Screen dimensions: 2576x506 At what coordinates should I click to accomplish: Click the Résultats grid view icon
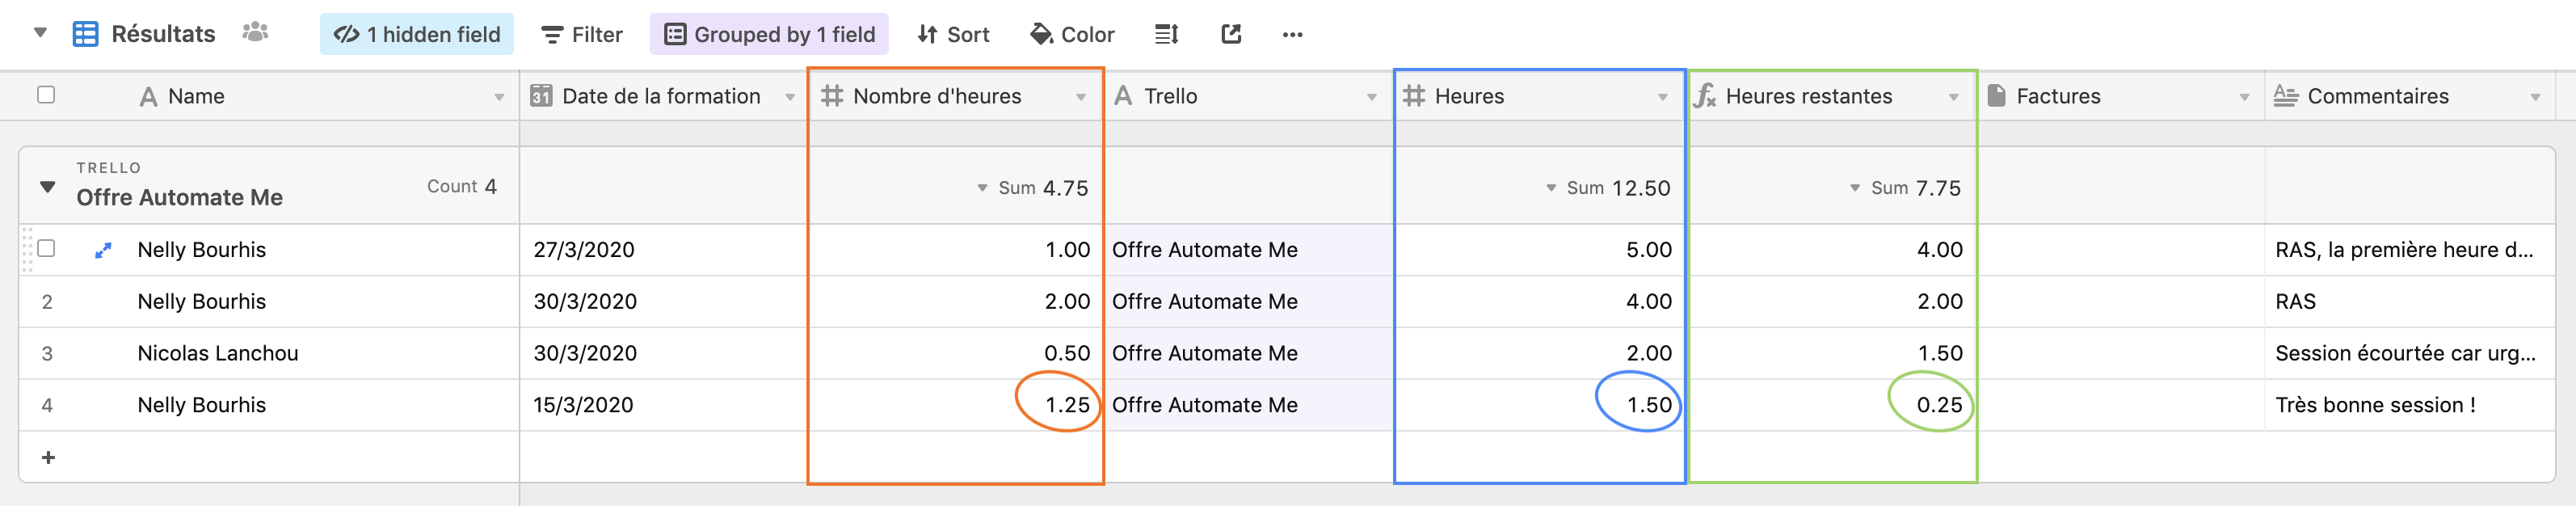86,35
